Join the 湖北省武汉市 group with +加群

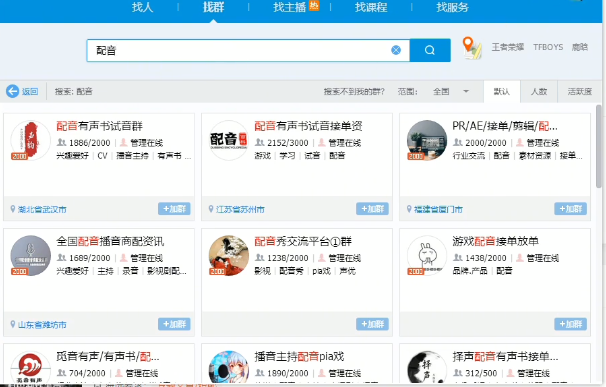(x=174, y=209)
